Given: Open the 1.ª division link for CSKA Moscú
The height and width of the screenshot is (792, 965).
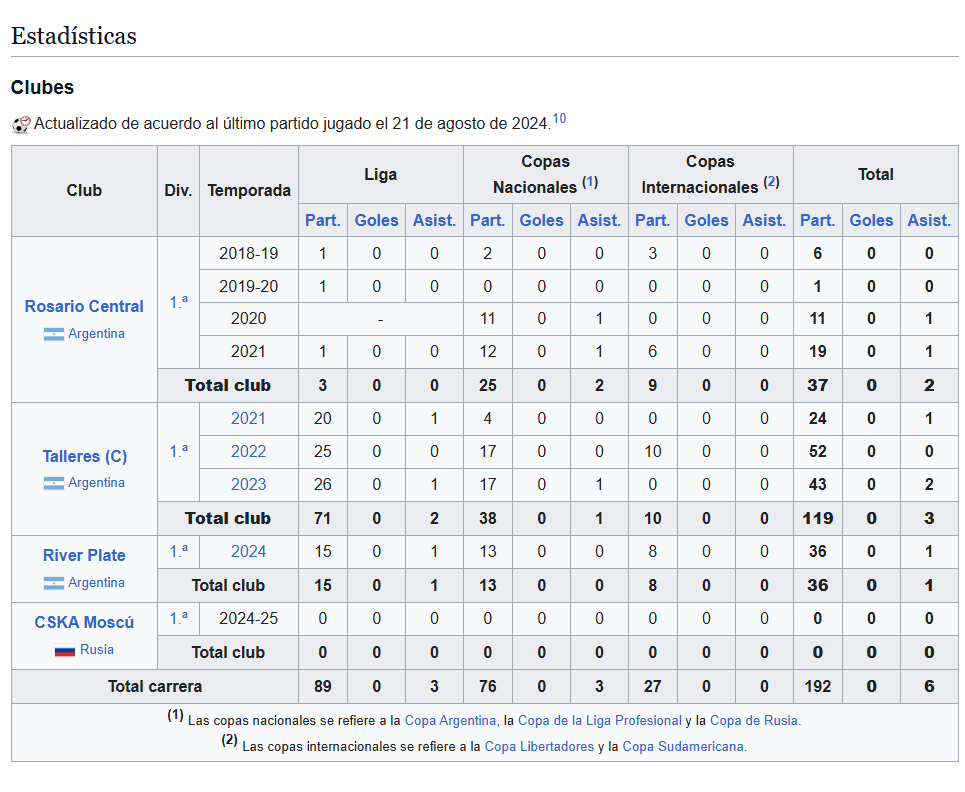Looking at the screenshot, I should 178,618.
